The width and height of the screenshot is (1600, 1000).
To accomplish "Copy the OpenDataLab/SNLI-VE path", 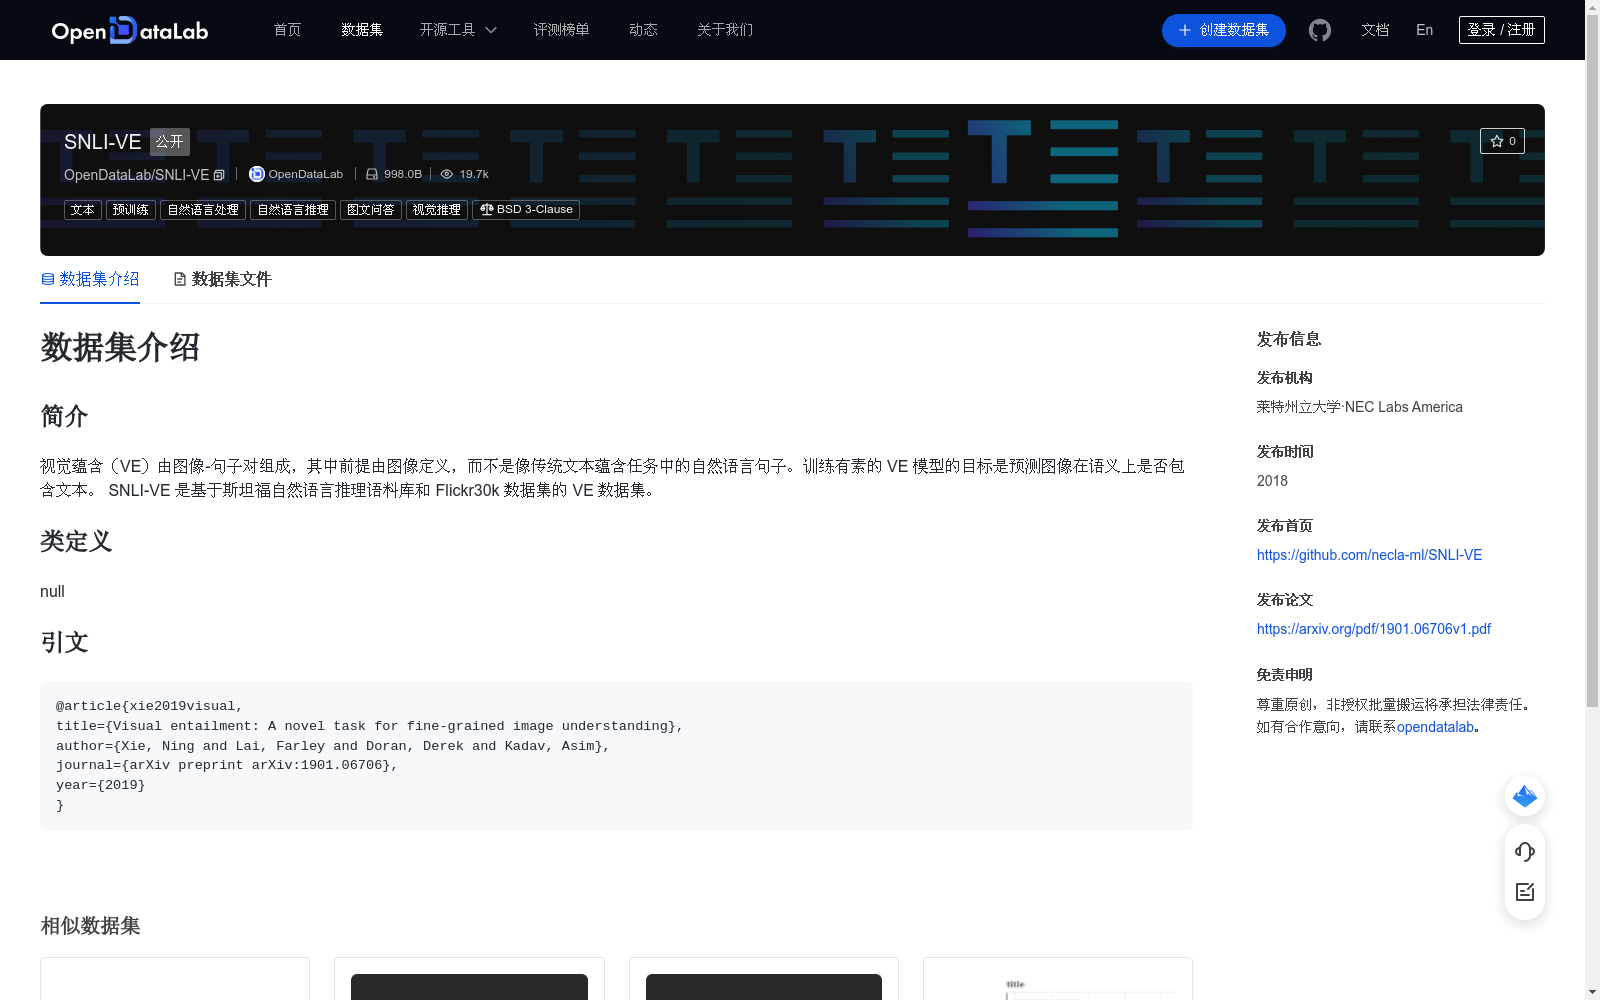I will click(219, 175).
